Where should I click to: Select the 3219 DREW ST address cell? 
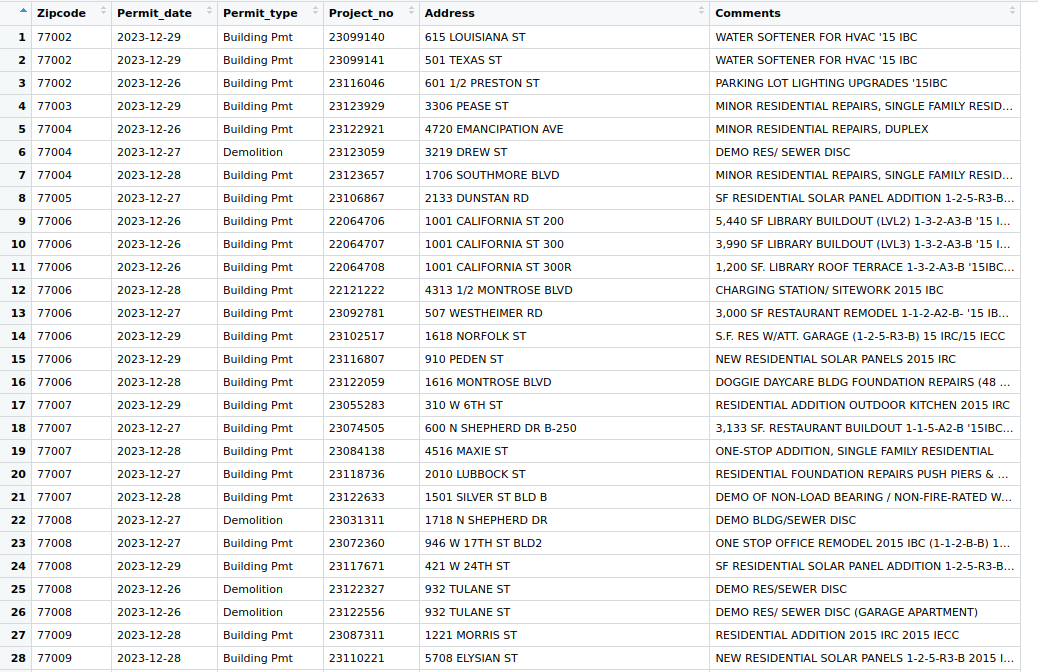(x=466, y=152)
